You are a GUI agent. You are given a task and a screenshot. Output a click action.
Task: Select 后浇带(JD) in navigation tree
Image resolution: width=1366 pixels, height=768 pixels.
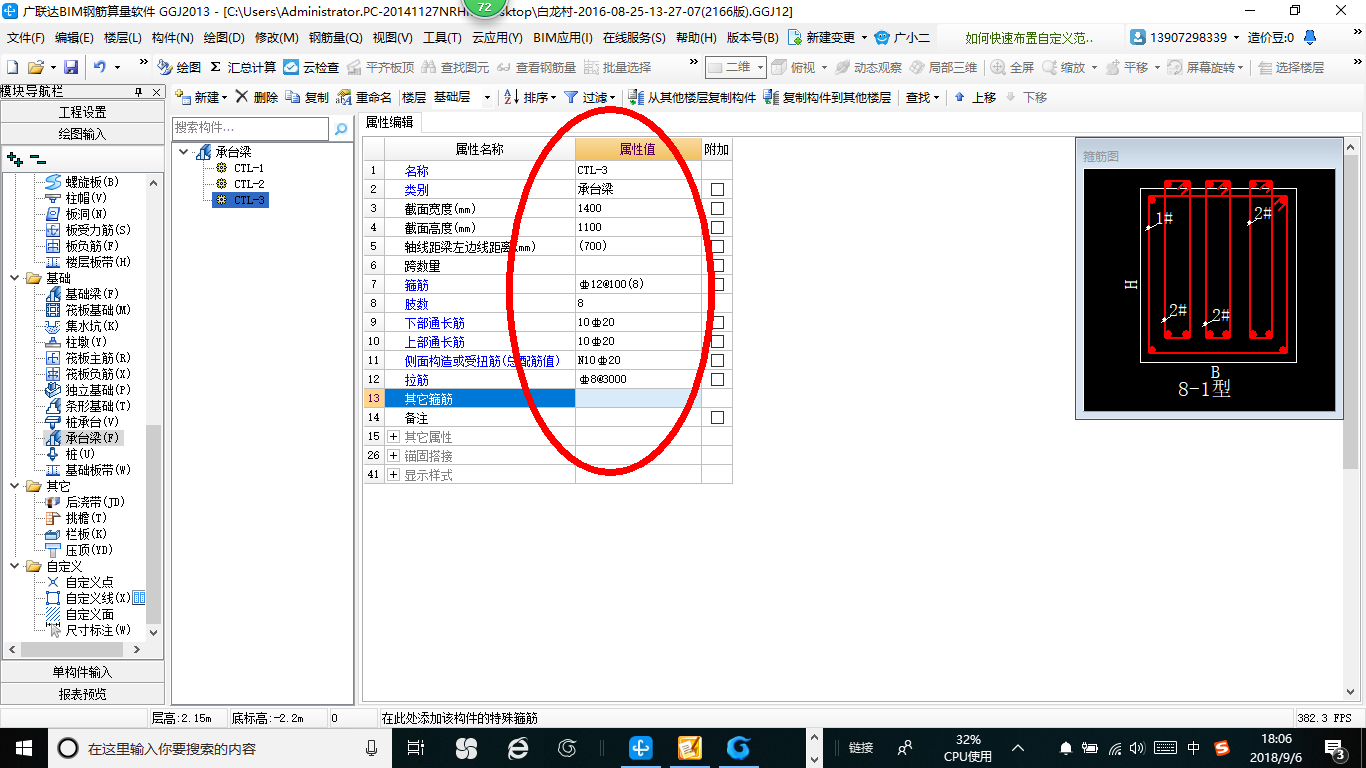tap(95, 502)
